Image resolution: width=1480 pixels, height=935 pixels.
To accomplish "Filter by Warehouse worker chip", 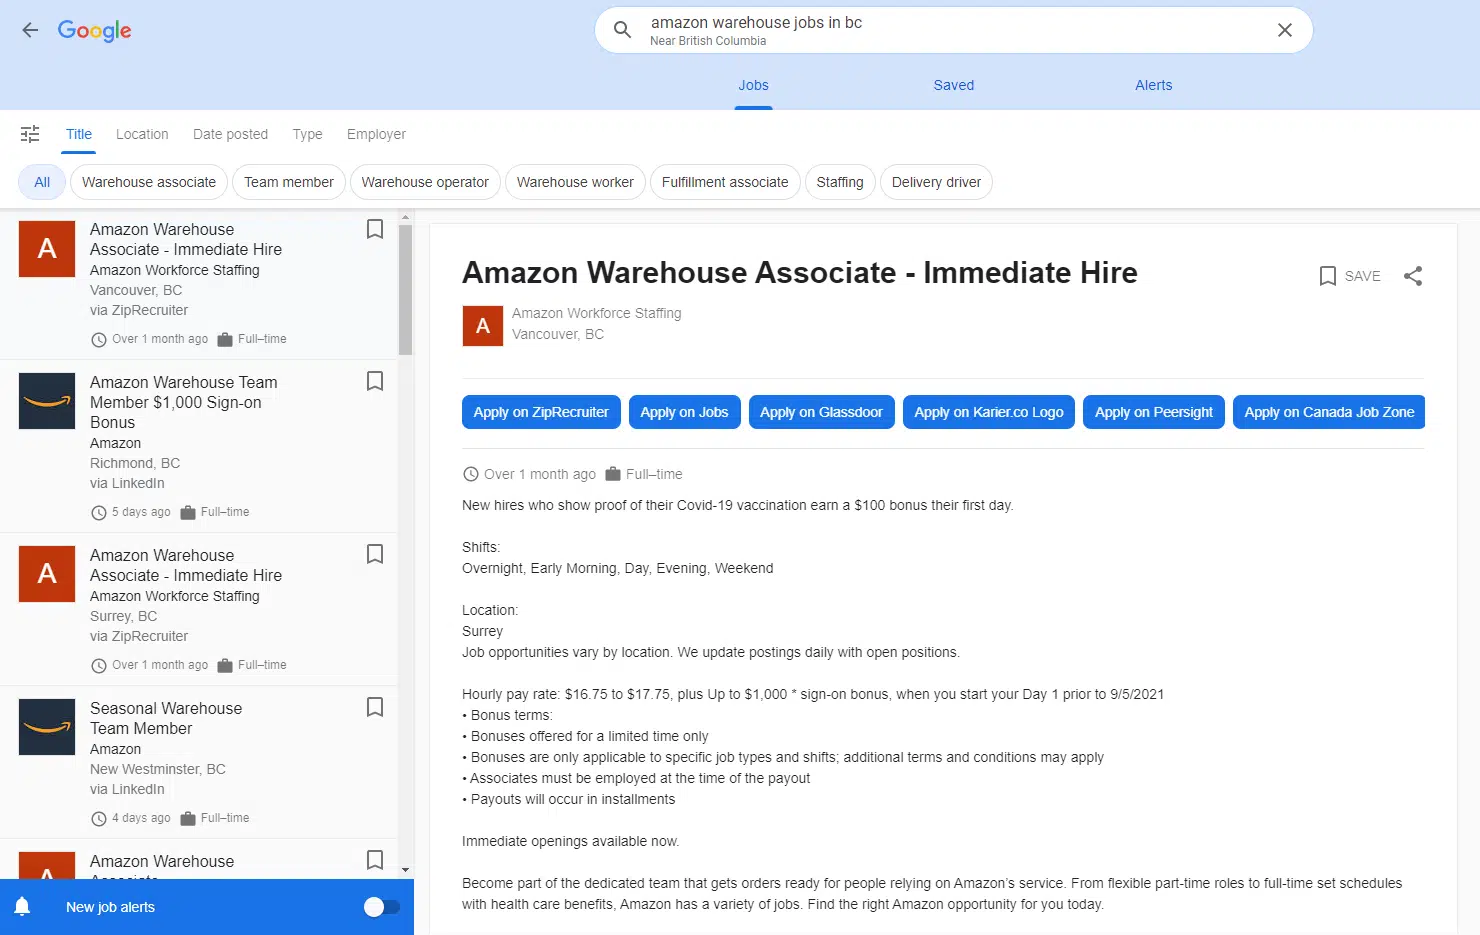I will (x=575, y=182).
